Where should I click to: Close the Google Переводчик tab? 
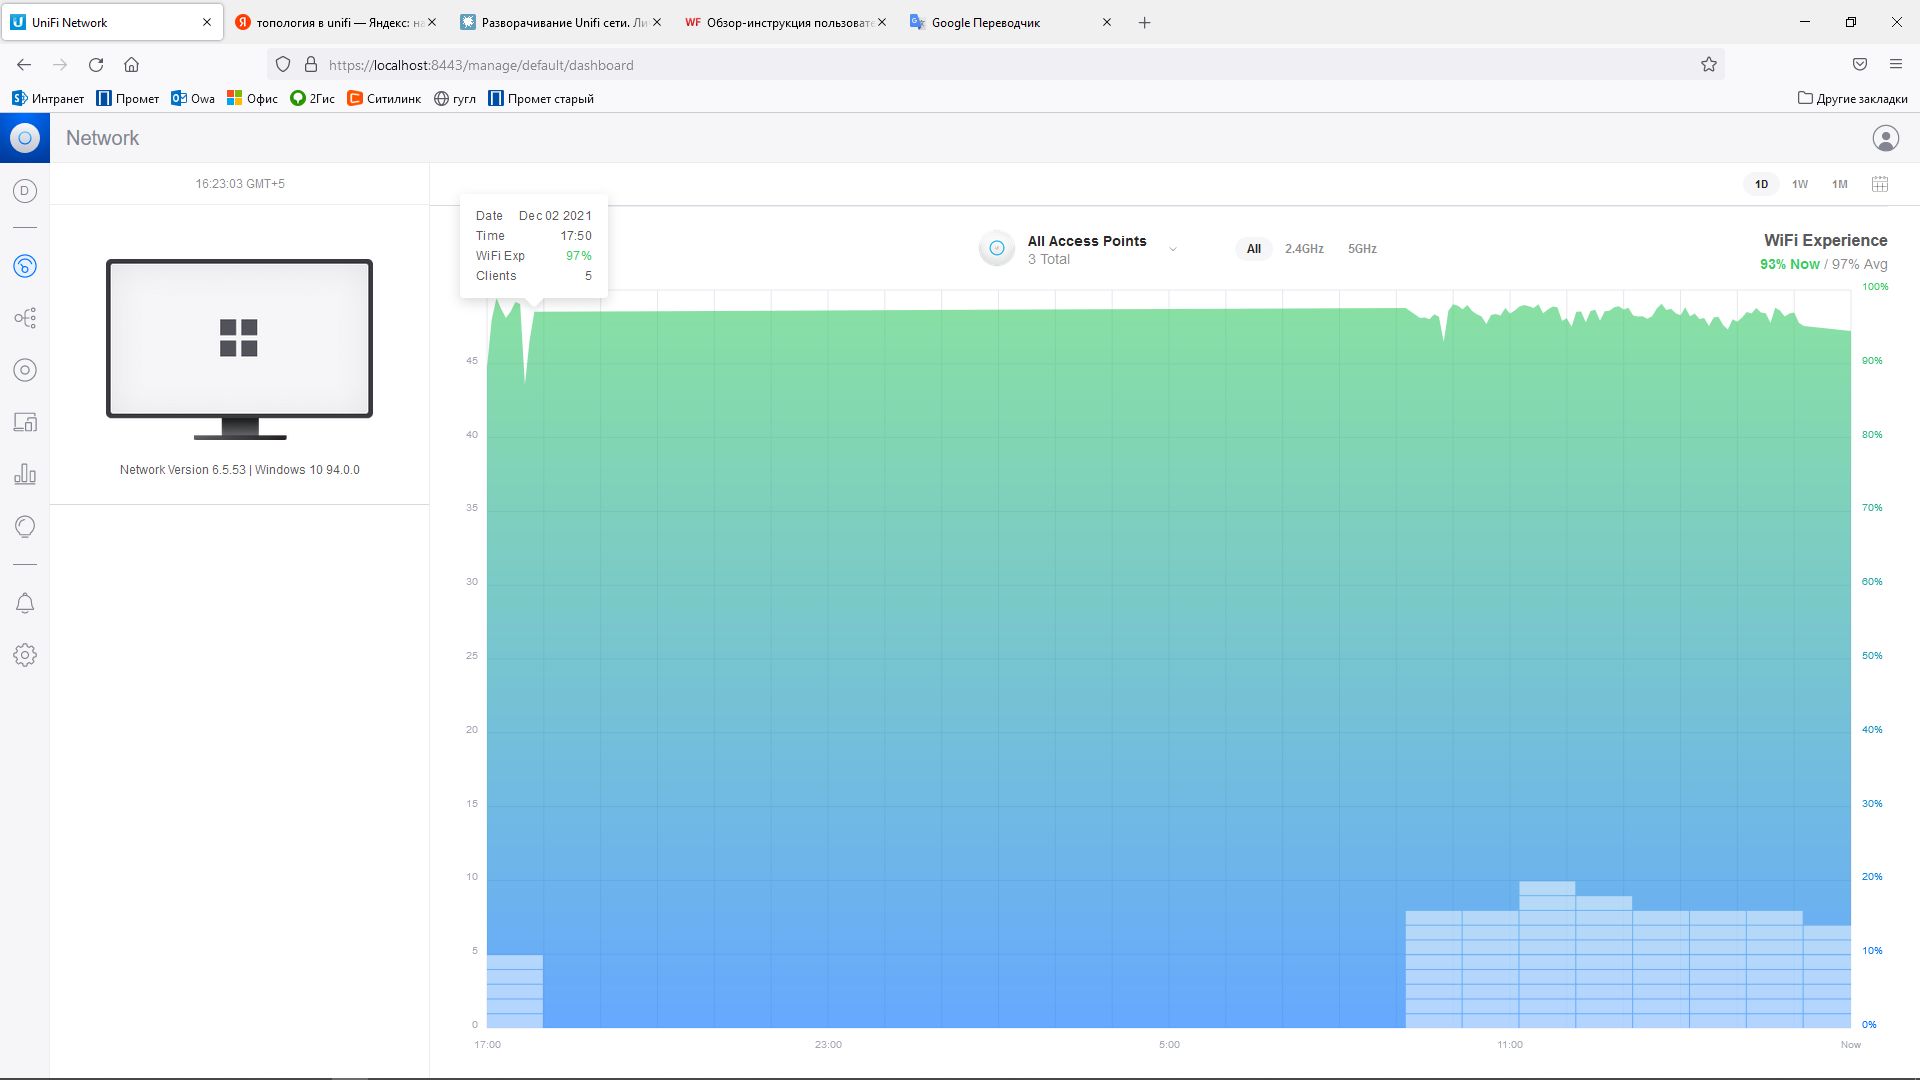coord(1107,22)
